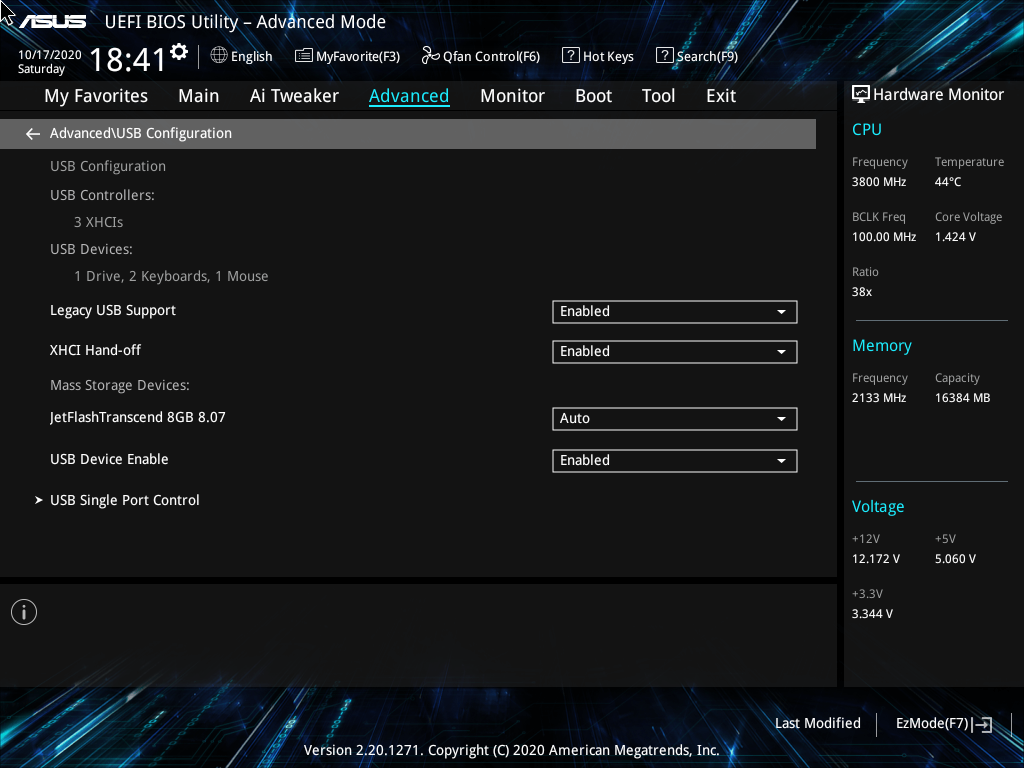Switch to the Main tab
This screenshot has width=1024, height=768.
click(x=199, y=96)
